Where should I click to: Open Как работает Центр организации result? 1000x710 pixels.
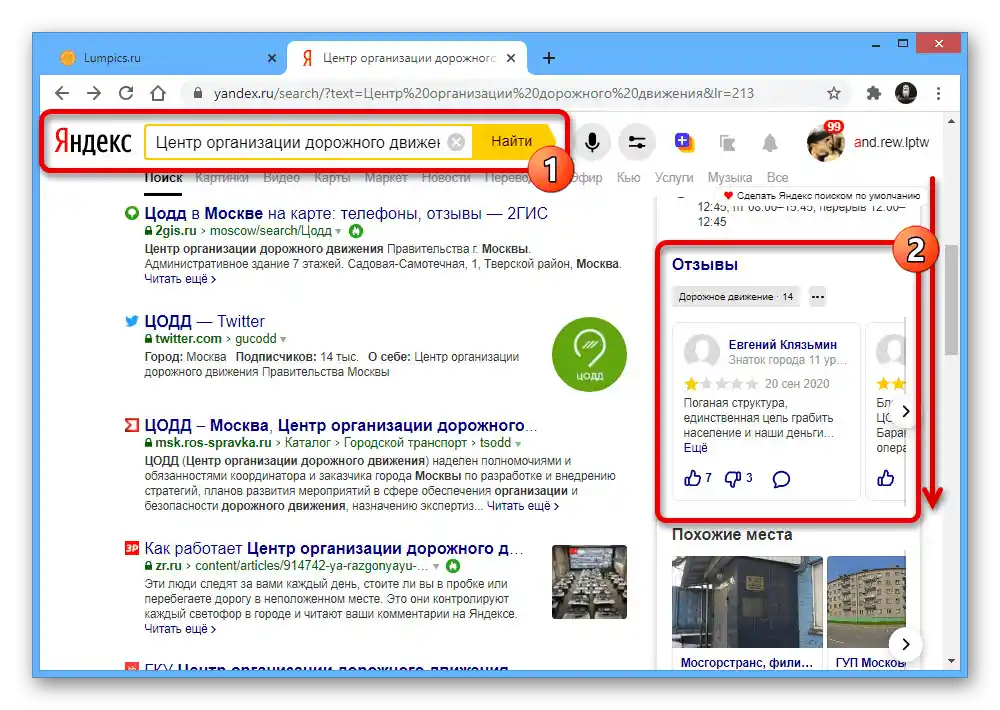(x=334, y=549)
